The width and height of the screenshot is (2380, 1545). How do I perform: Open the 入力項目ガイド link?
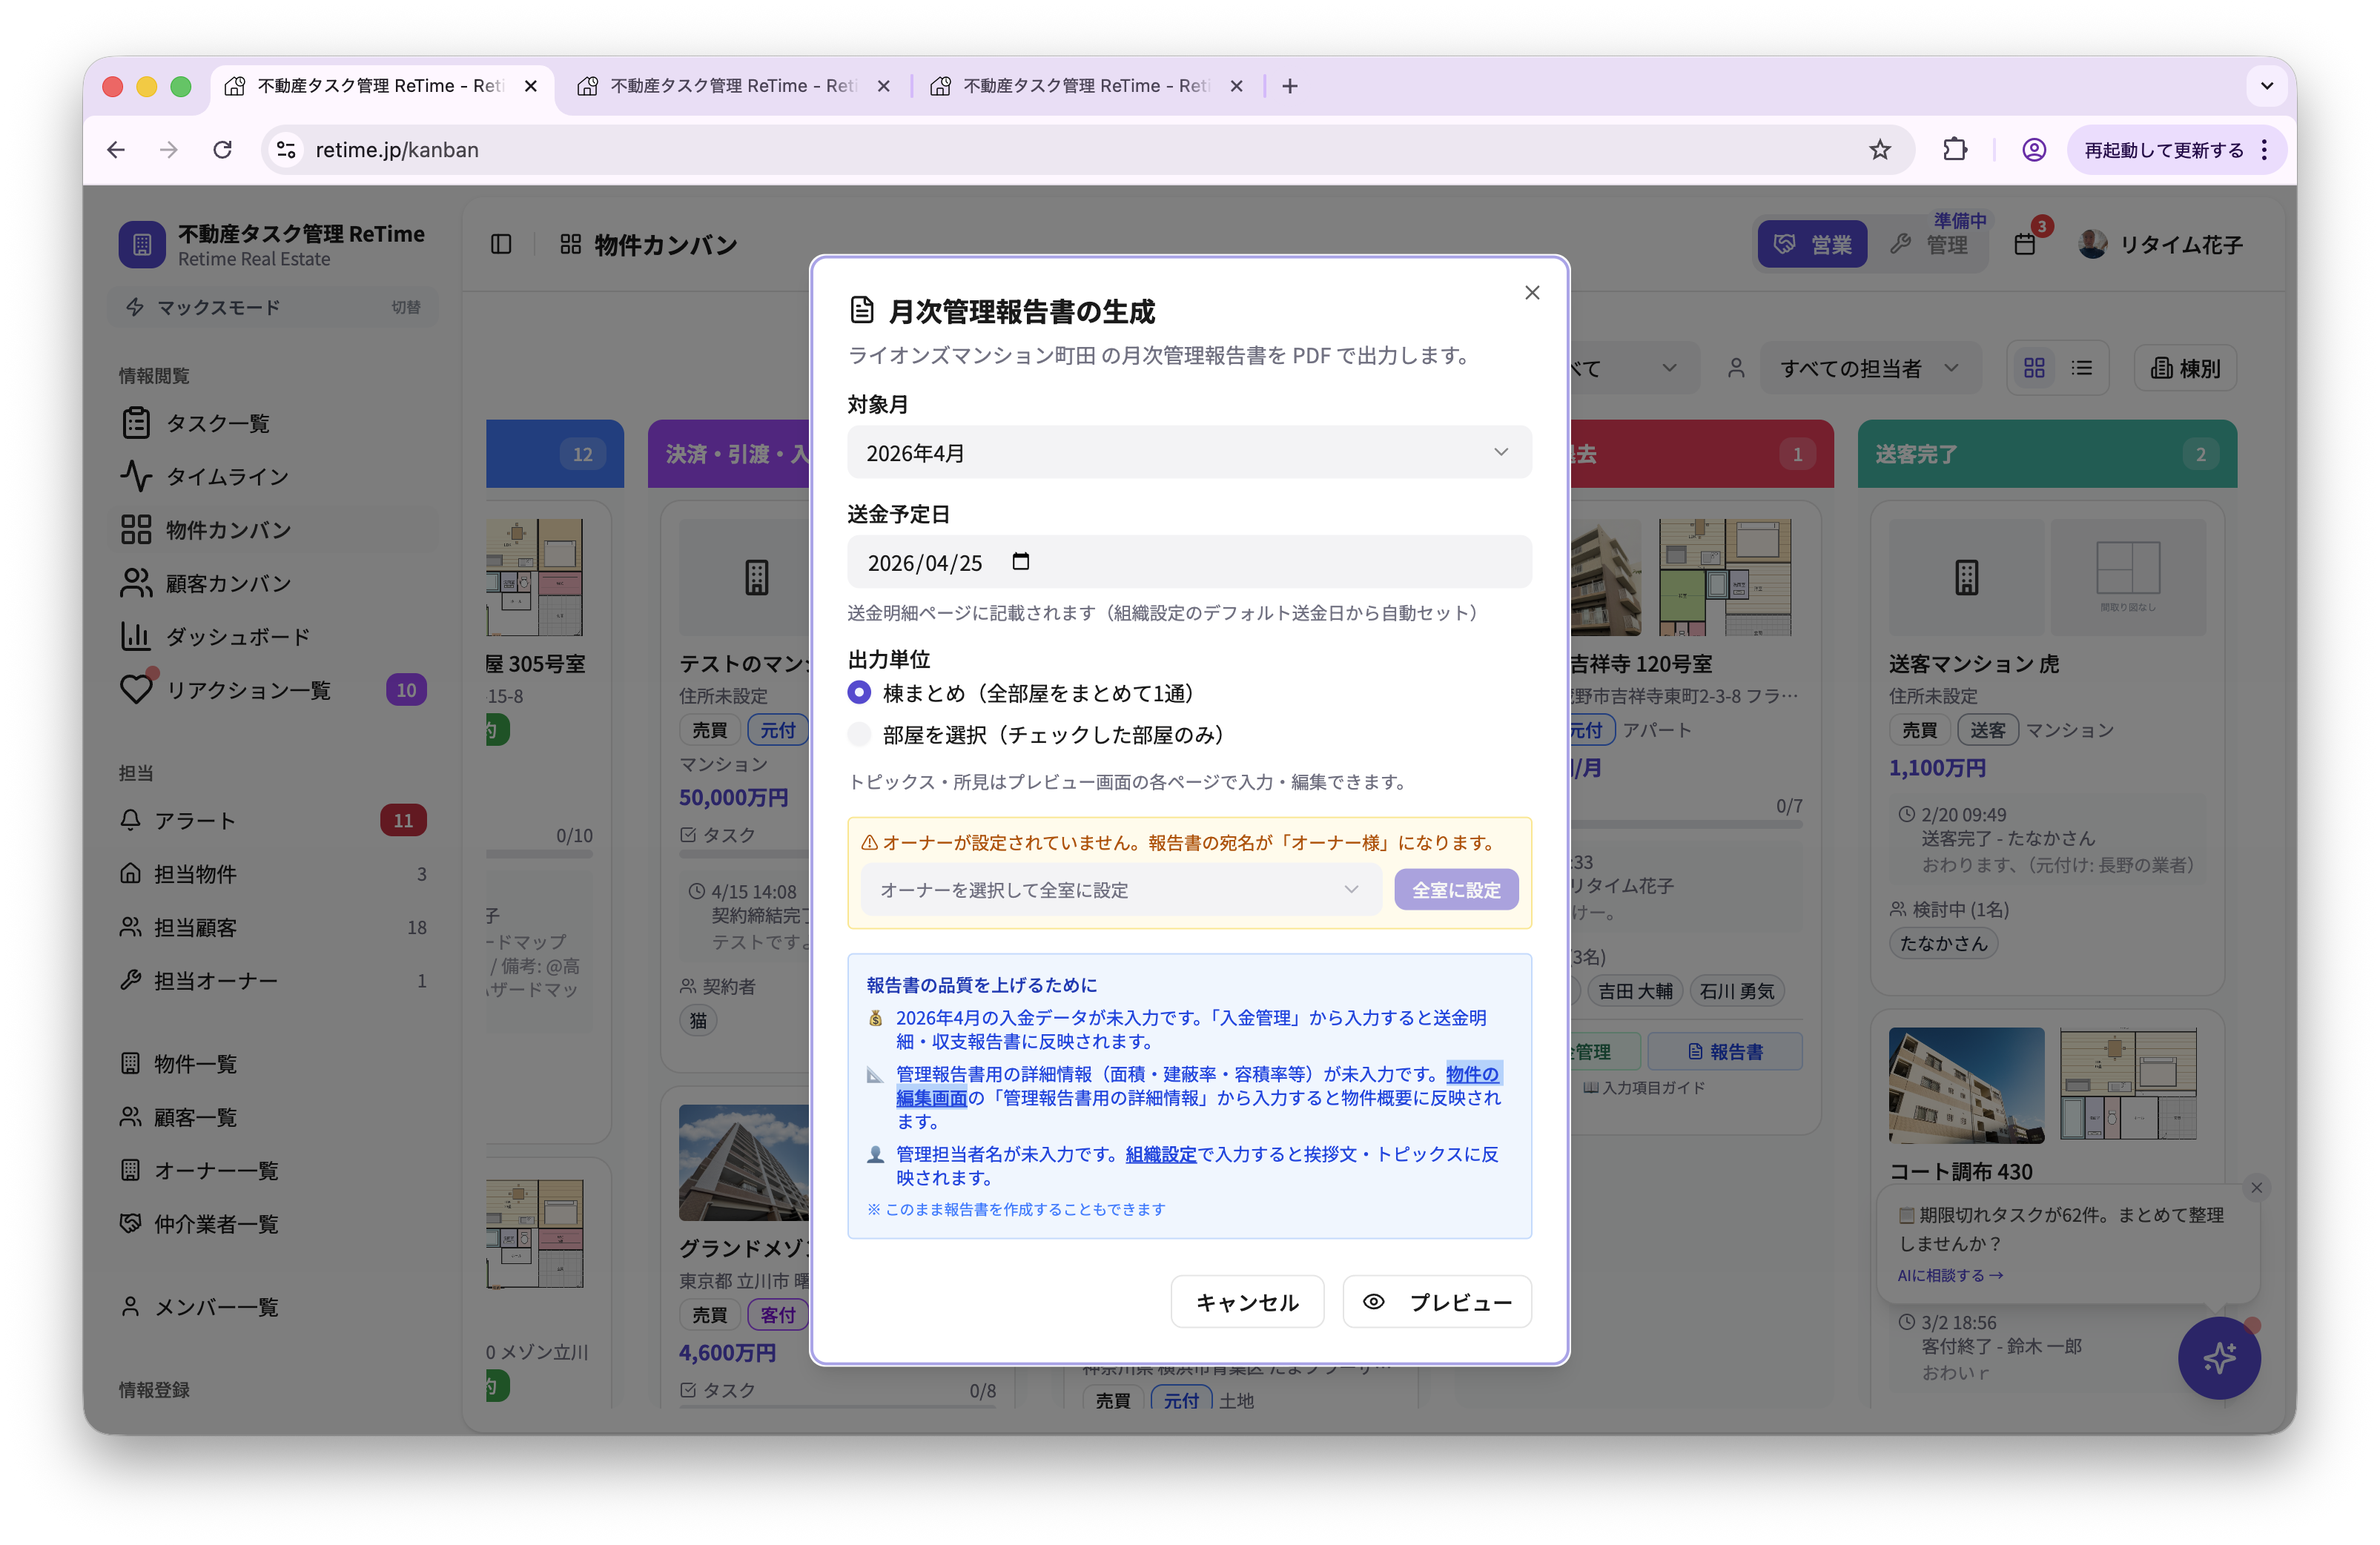tap(1643, 1088)
